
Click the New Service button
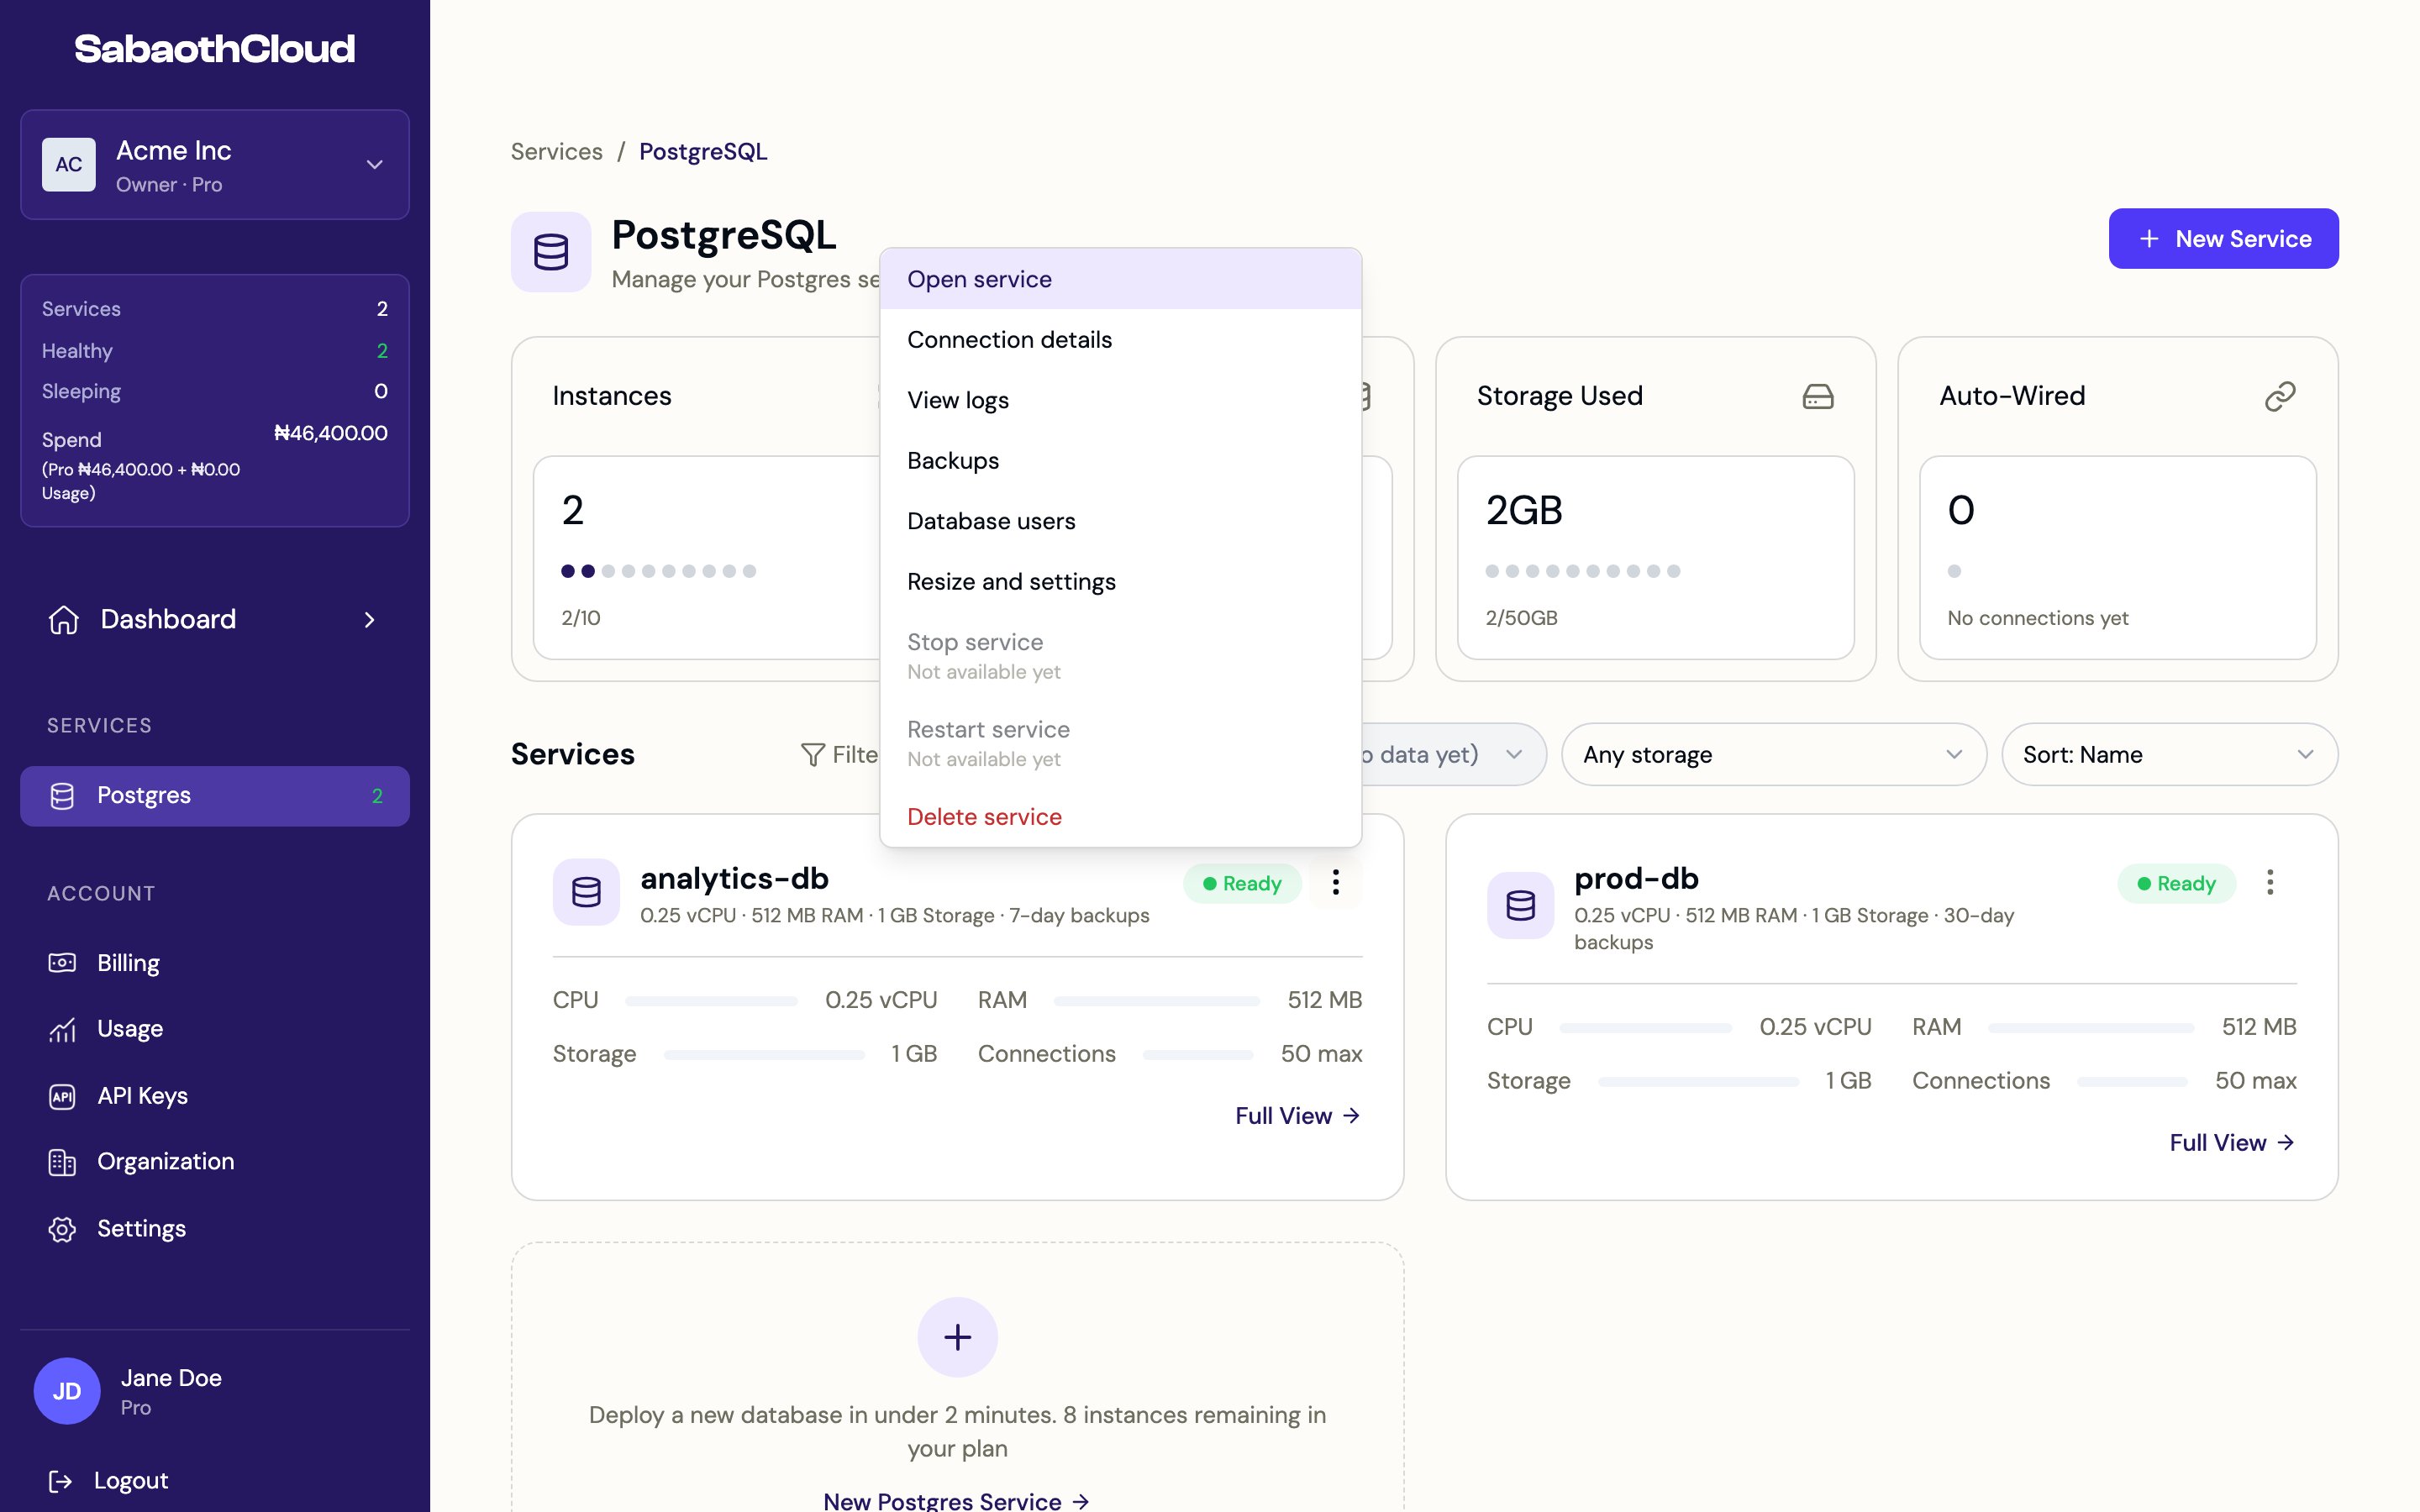[2223, 239]
